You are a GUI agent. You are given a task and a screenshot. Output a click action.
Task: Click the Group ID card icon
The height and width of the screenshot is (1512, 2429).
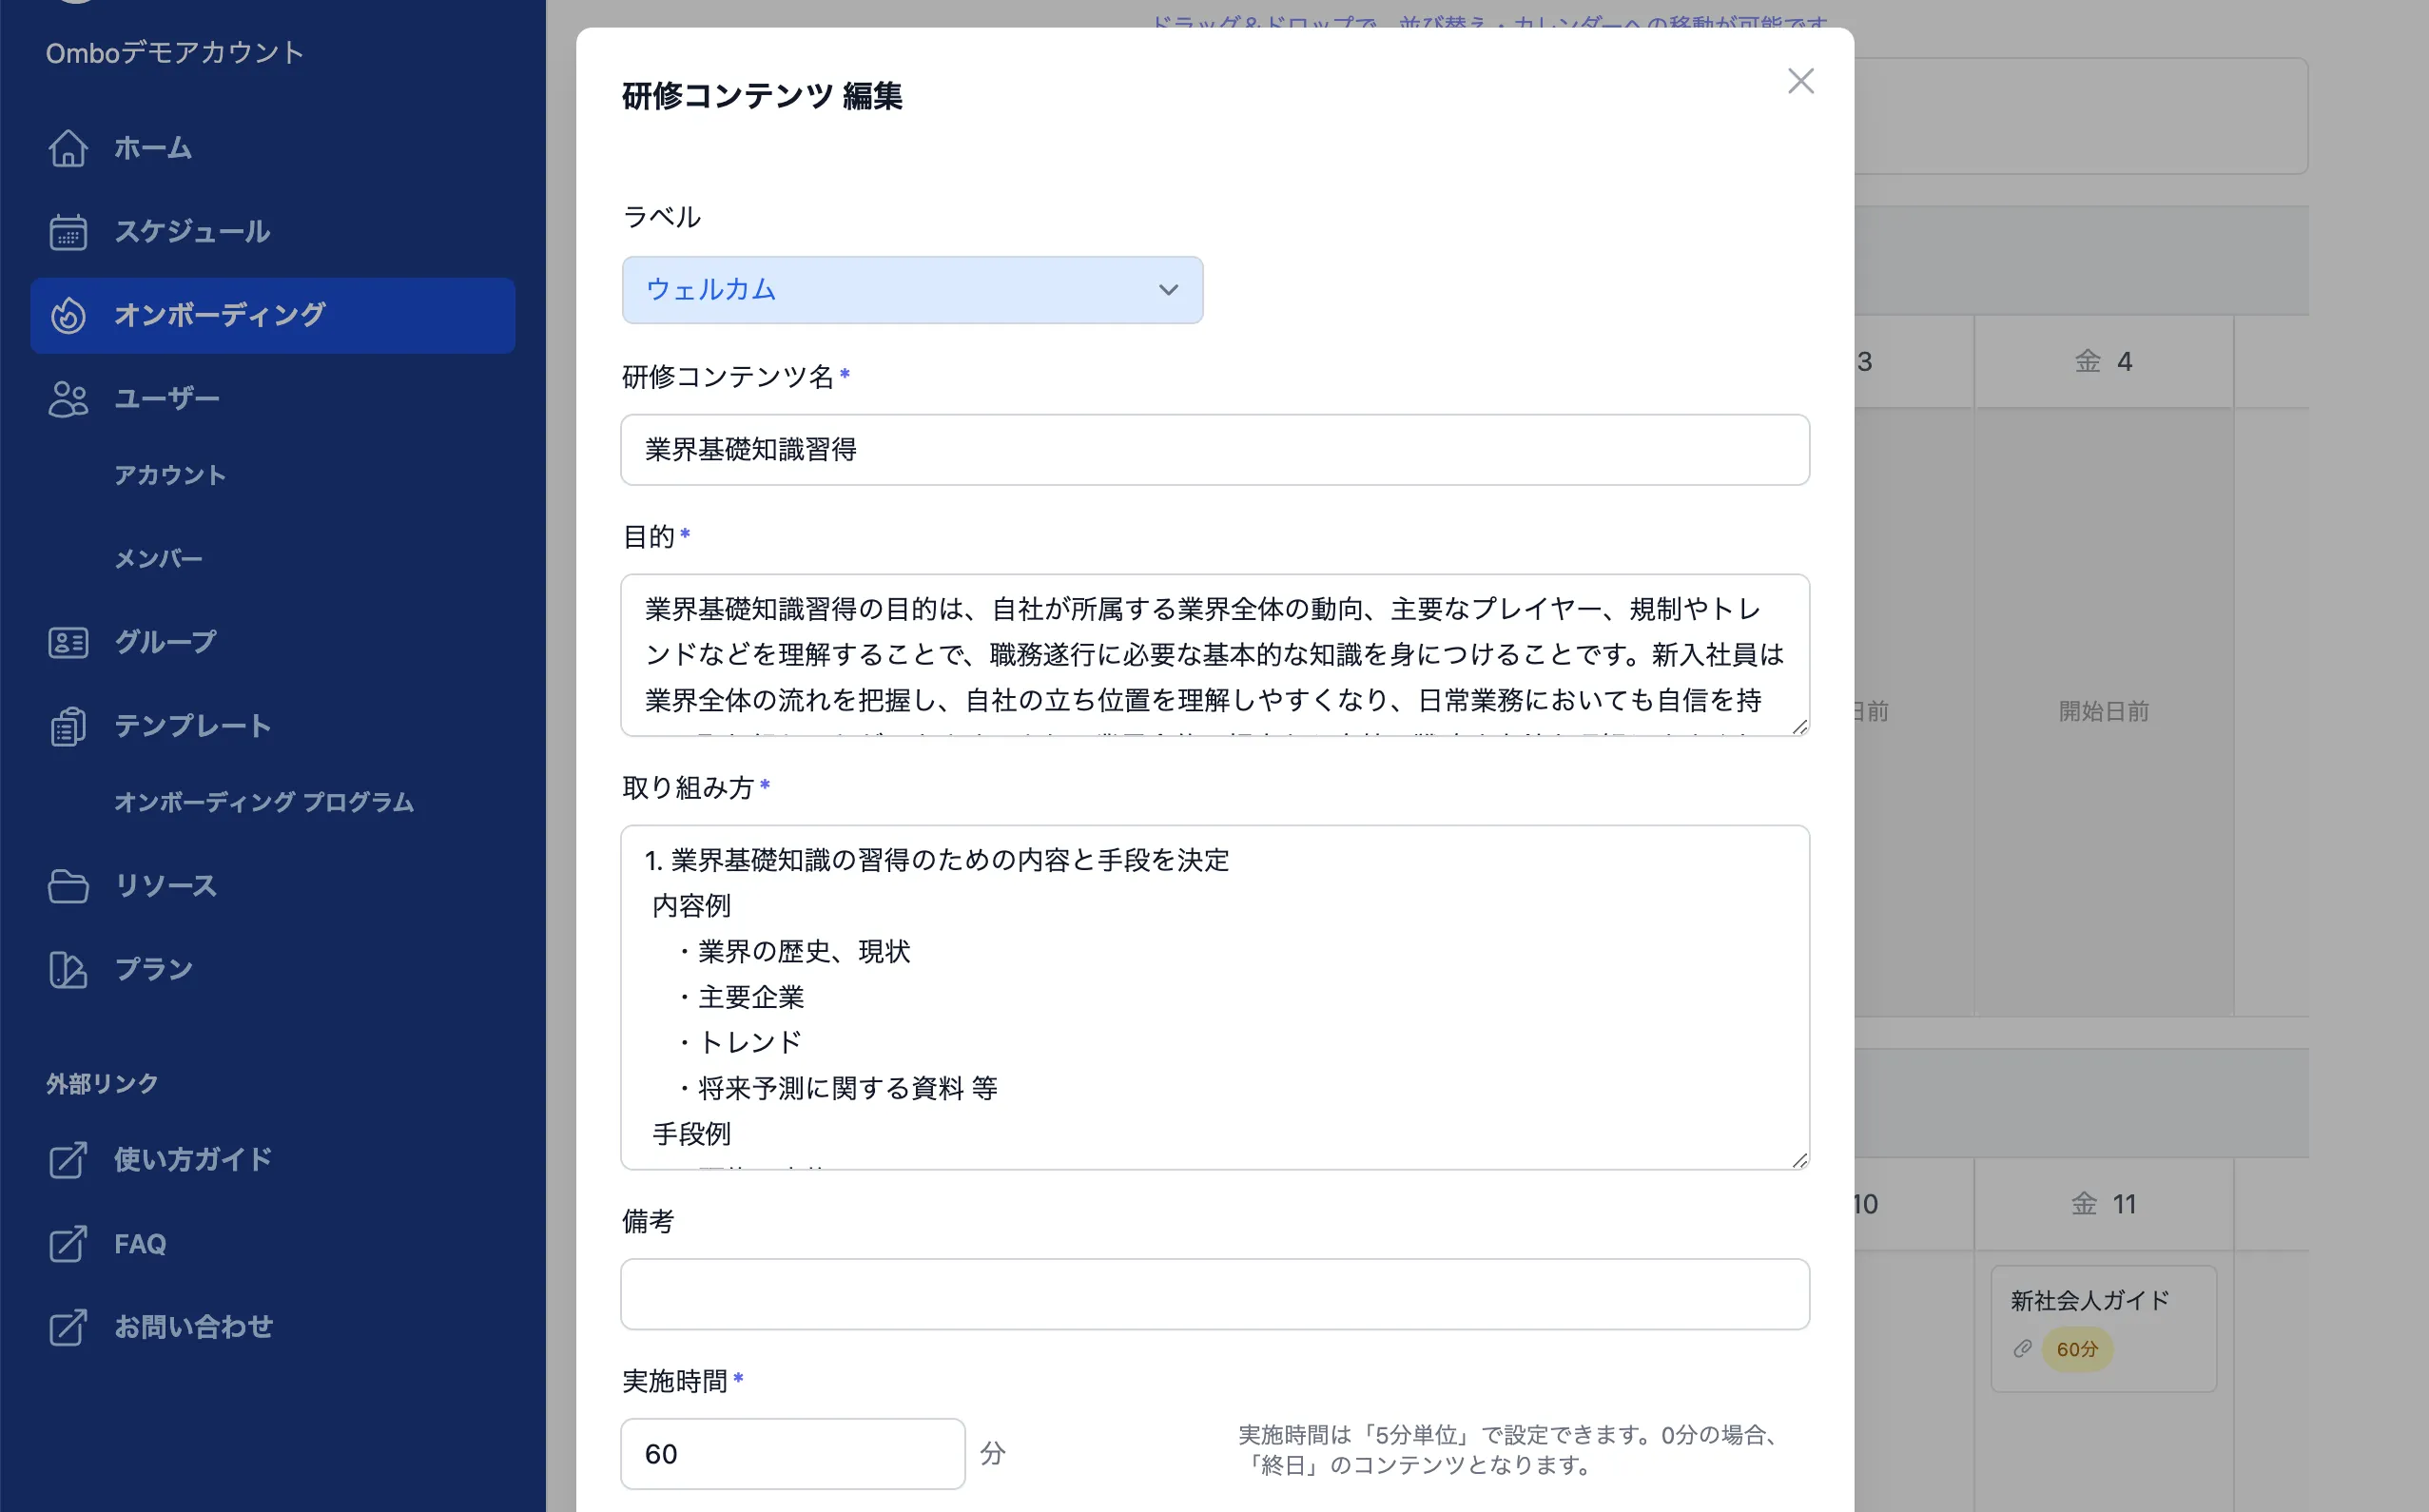[x=68, y=642]
